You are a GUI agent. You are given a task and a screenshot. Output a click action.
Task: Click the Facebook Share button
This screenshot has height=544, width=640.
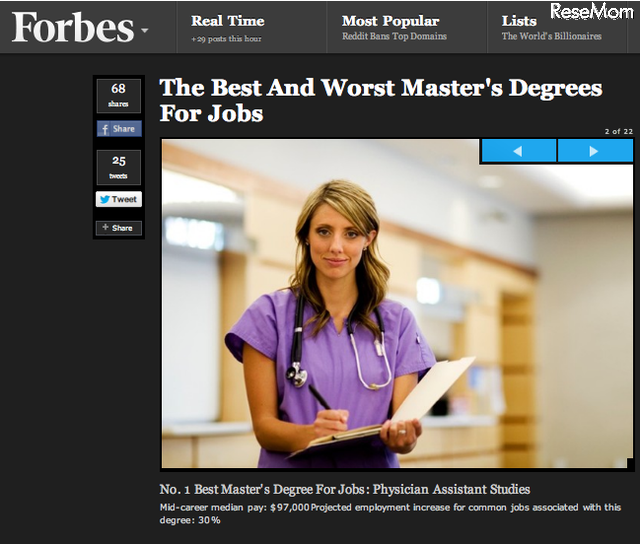119,129
